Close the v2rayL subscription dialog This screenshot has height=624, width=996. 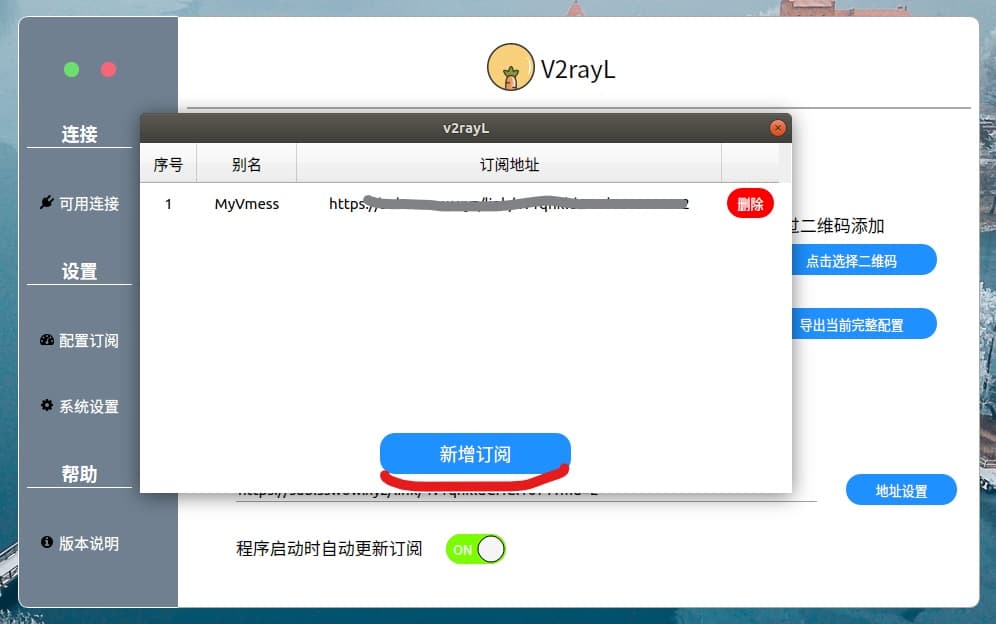(x=777, y=128)
